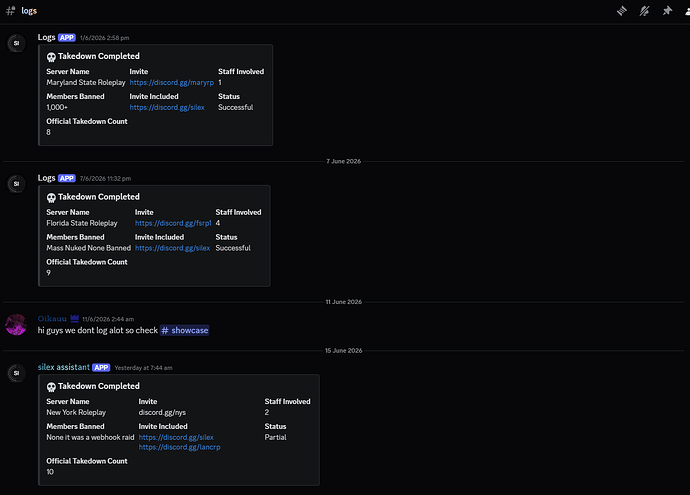Click silex assistant bot avatar
The width and height of the screenshot is (690, 495).
(16, 373)
